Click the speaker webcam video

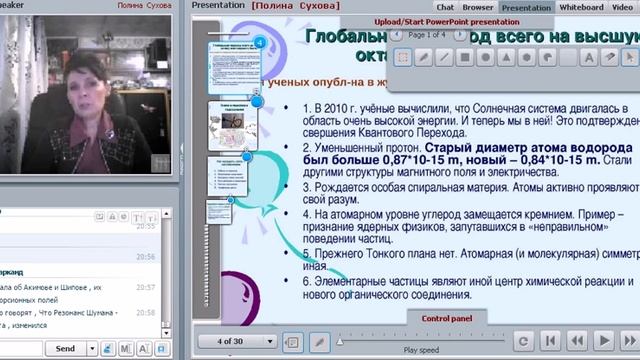[85, 95]
